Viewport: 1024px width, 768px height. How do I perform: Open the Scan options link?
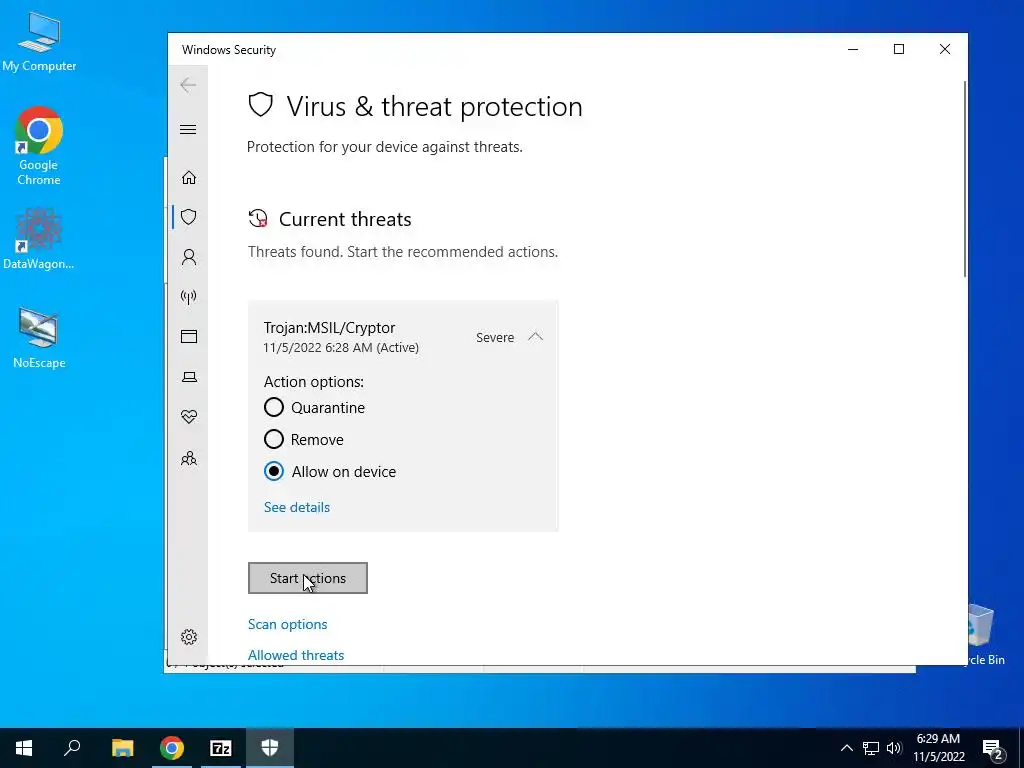287,624
